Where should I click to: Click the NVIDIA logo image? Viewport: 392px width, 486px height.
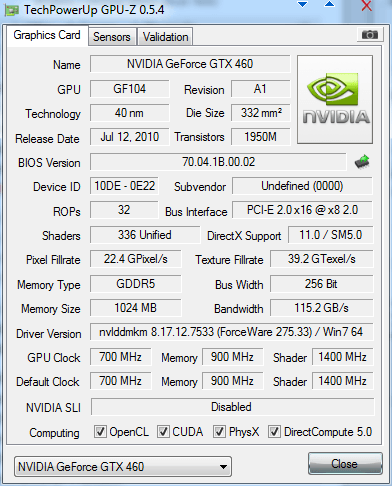pyautogui.click(x=335, y=99)
